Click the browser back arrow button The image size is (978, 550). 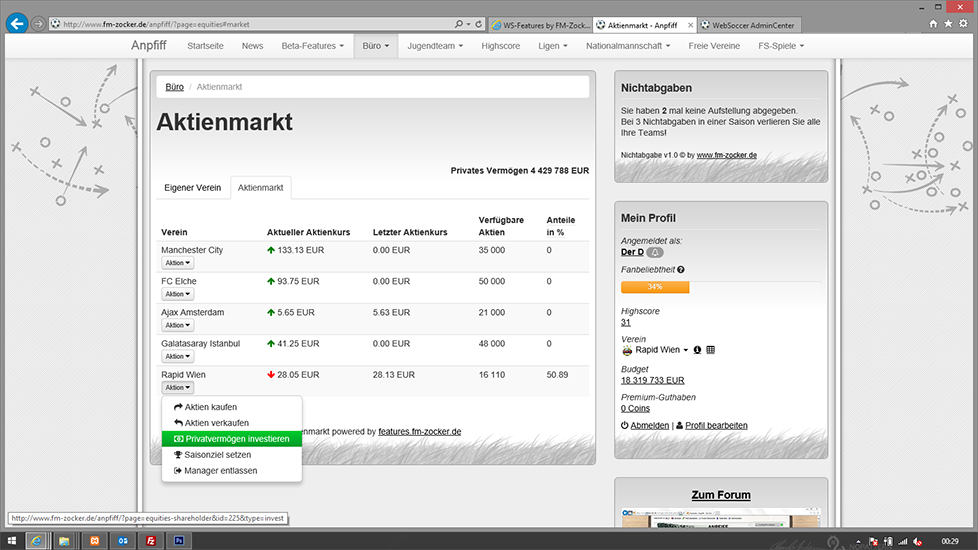(17, 23)
